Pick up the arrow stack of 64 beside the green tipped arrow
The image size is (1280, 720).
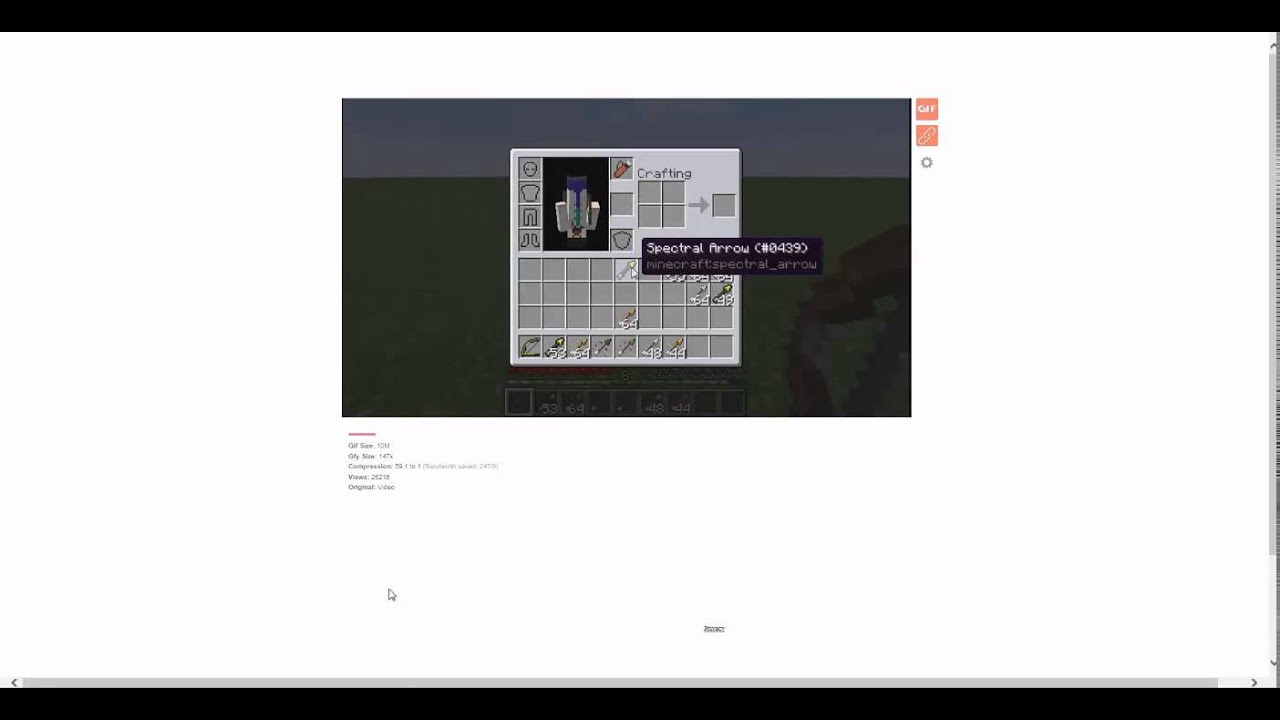tap(698, 294)
